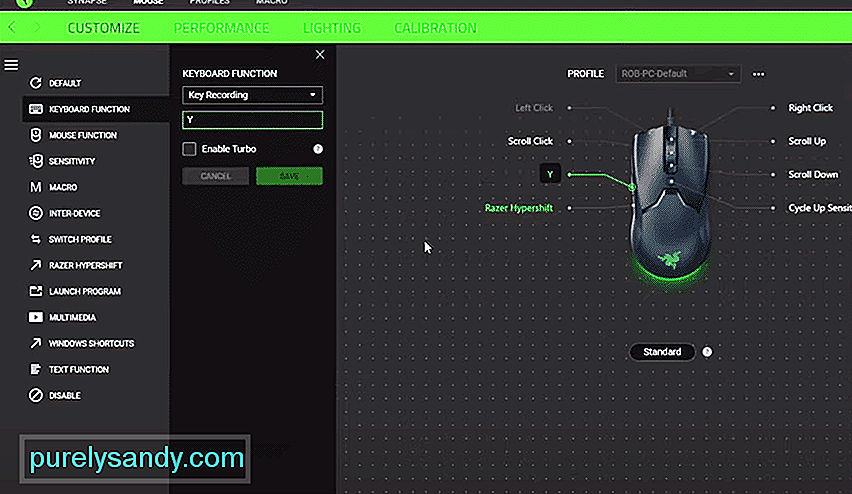This screenshot has width=852, height=494.
Task: Click the Y key assignment label
Action: [x=550, y=174]
